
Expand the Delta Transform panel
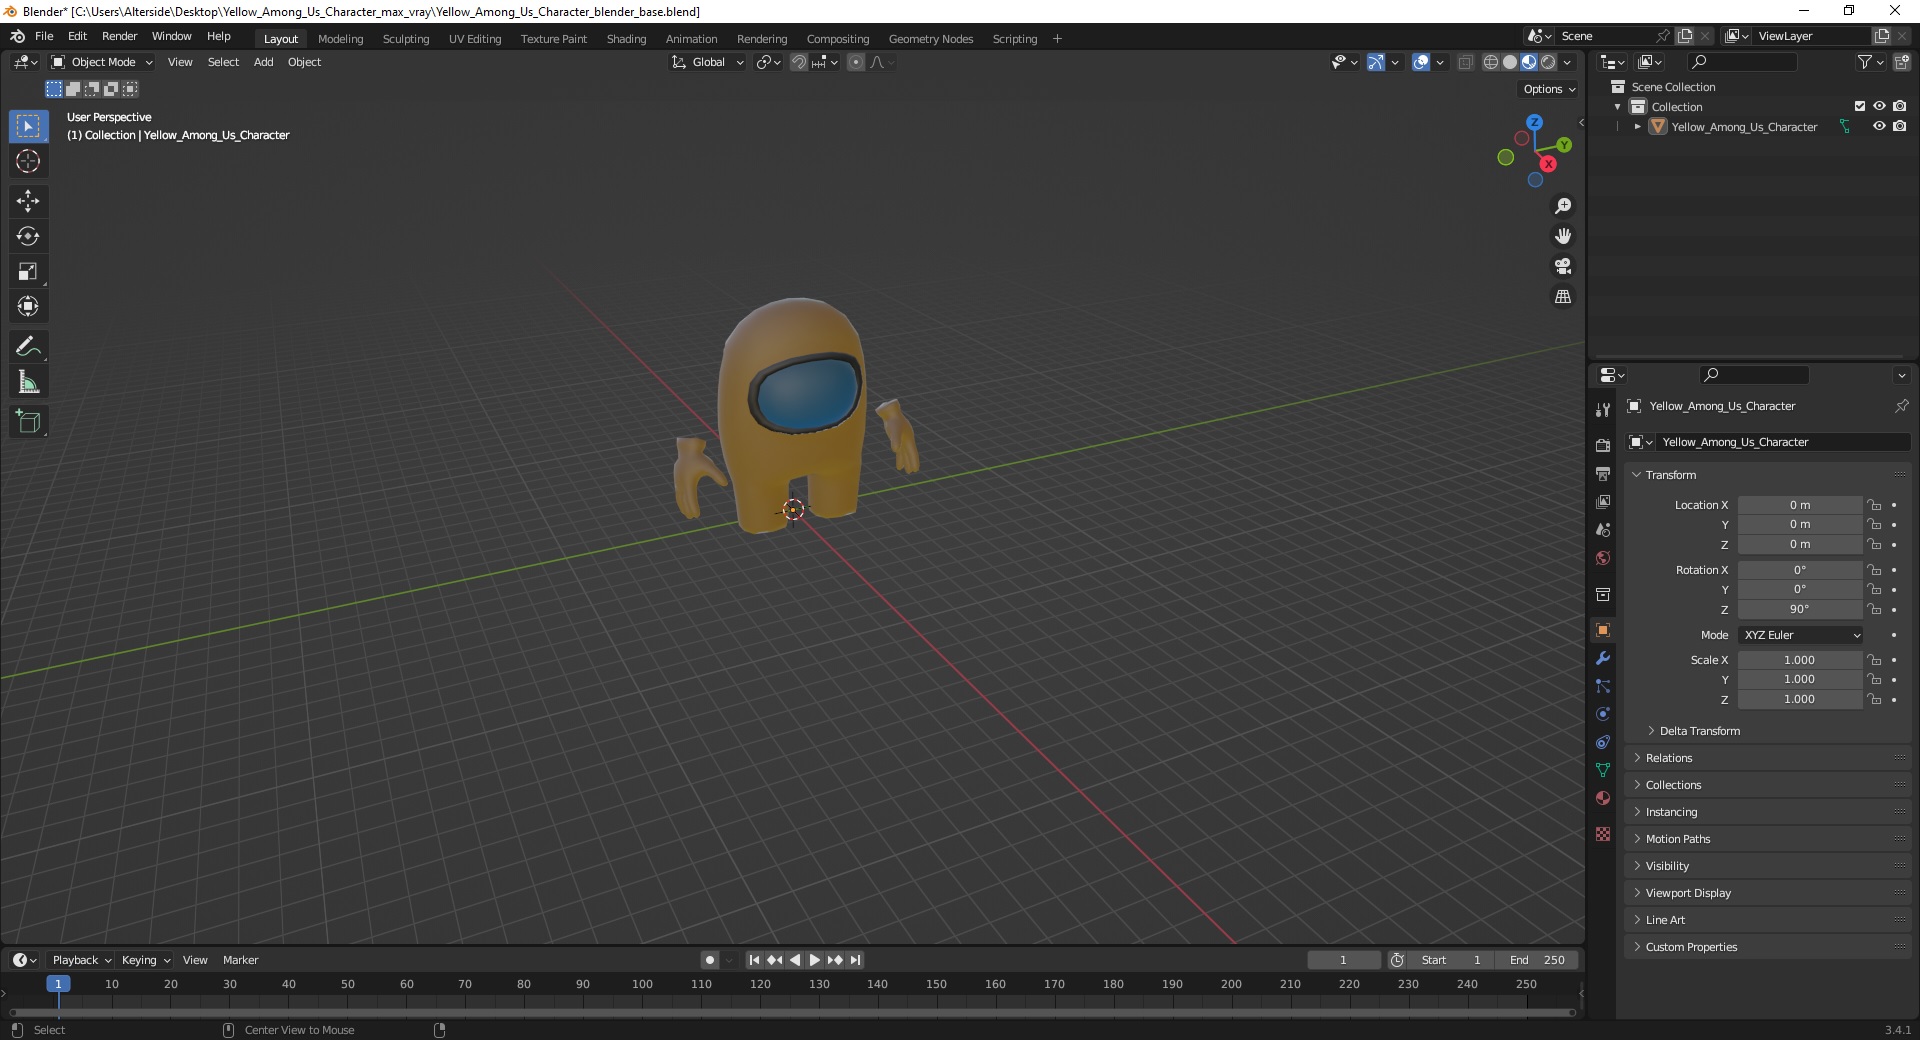1698,731
